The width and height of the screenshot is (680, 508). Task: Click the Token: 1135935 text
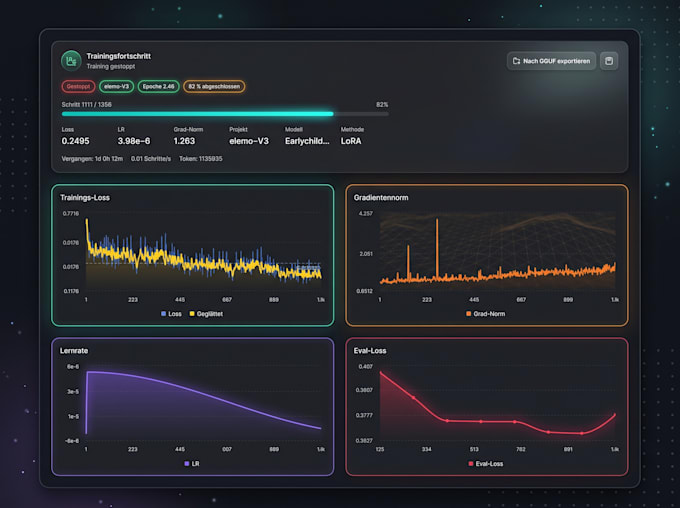(x=201, y=159)
